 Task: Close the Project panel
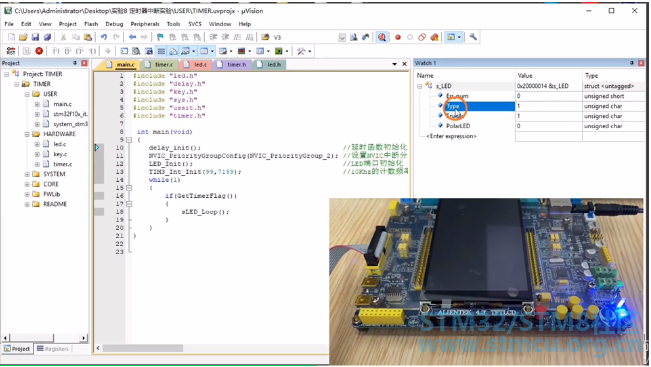(84, 63)
